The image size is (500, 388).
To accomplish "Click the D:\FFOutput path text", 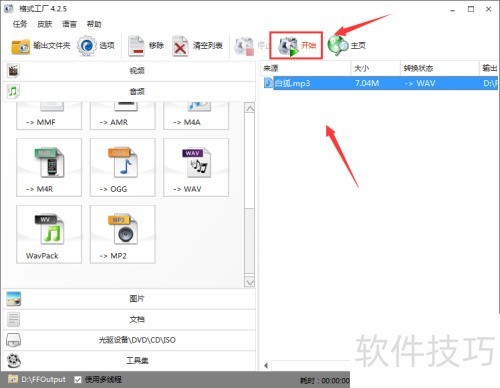I will (43, 379).
